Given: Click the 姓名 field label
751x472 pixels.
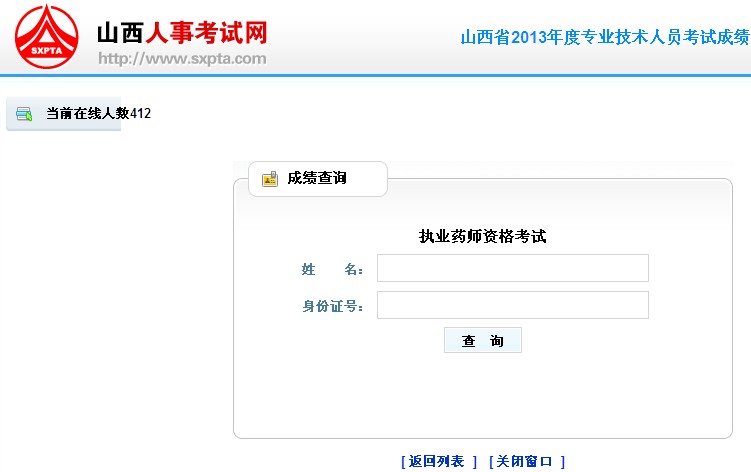Looking at the screenshot, I should (x=332, y=269).
